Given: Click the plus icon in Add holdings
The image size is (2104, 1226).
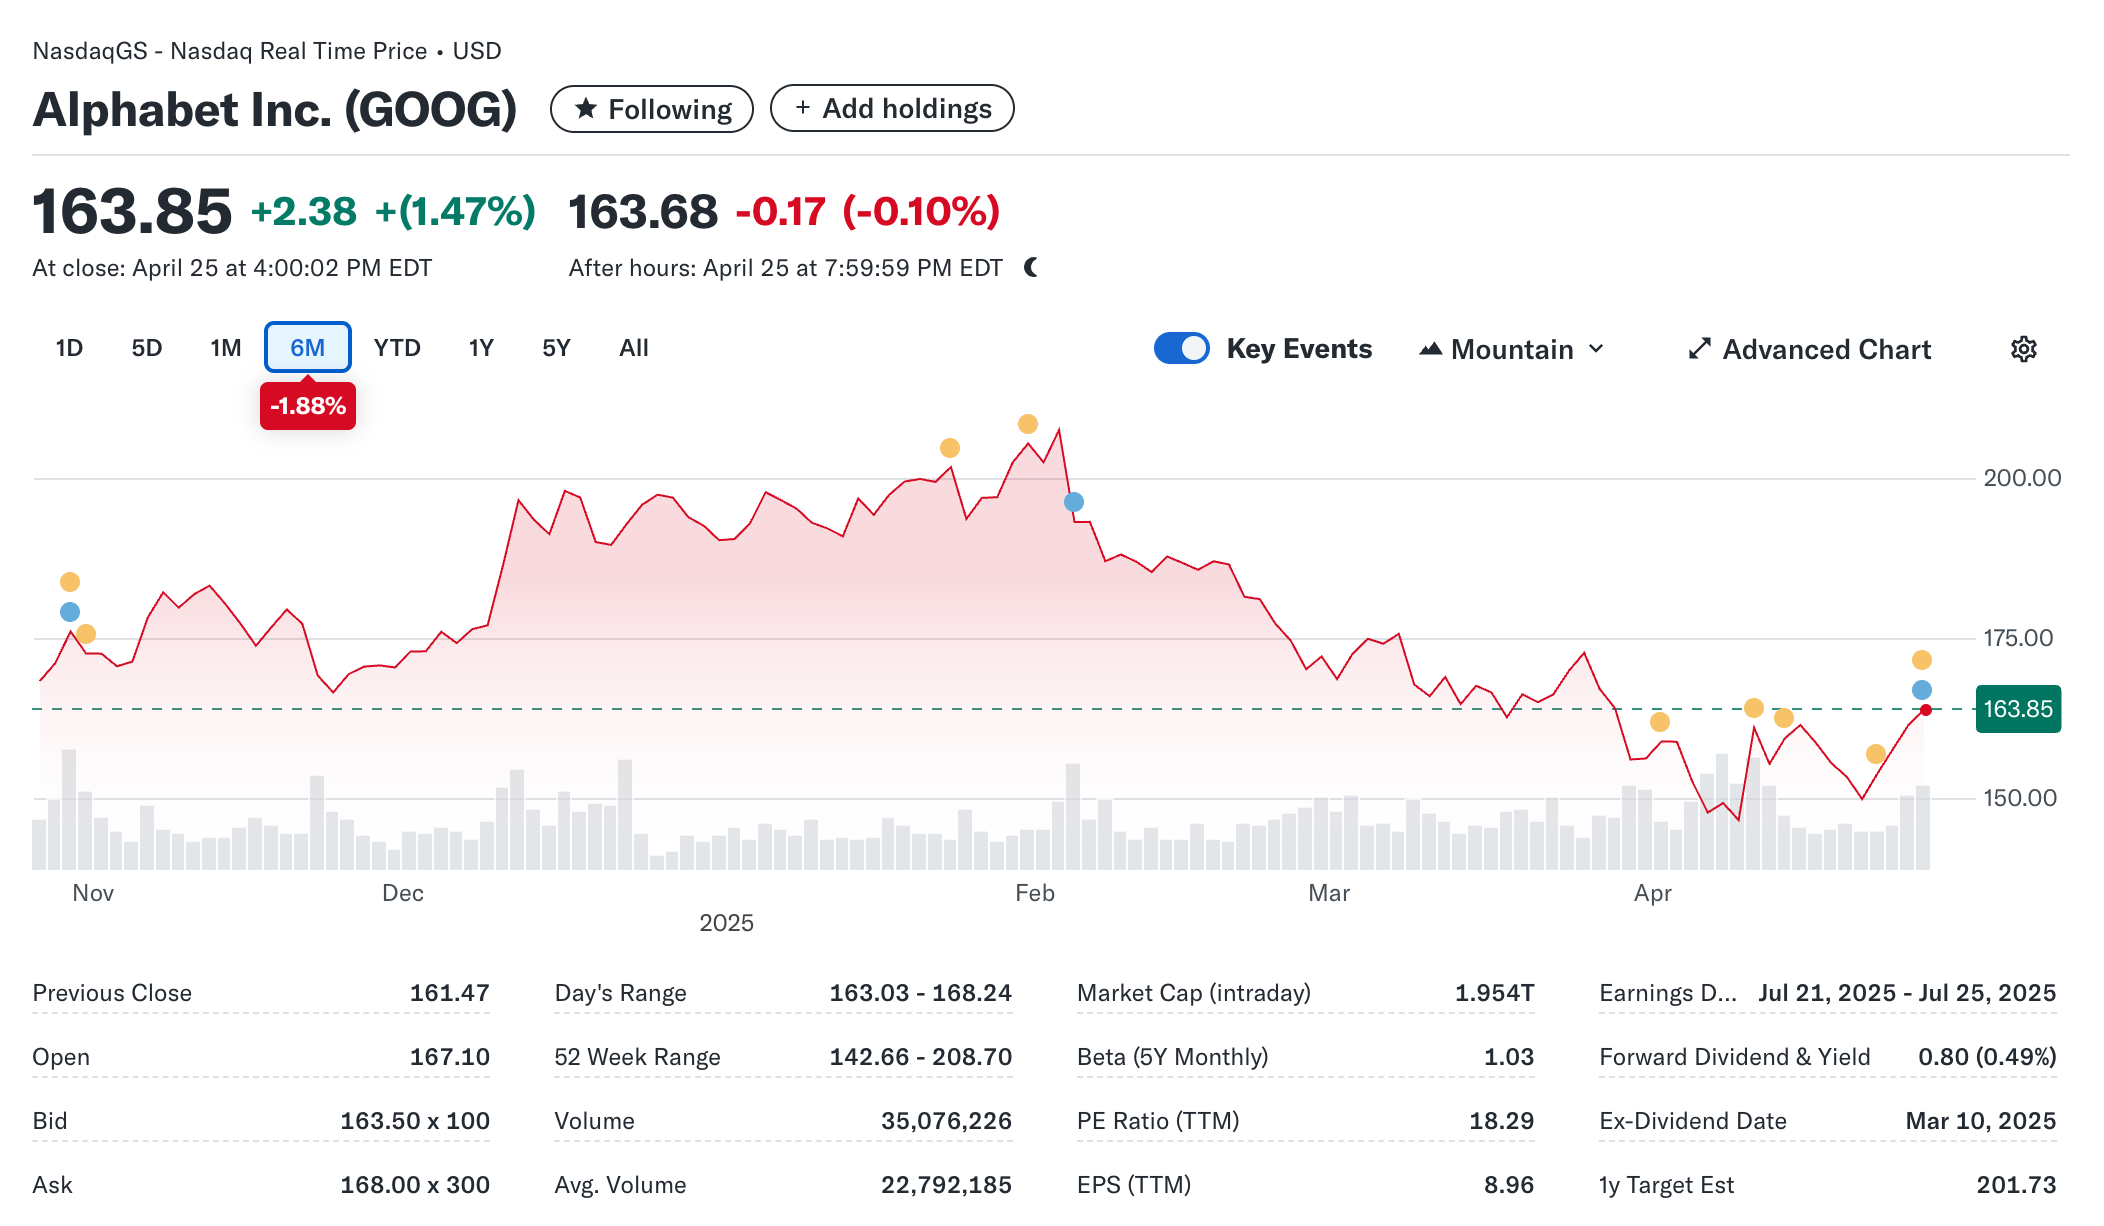Looking at the screenshot, I should (802, 108).
